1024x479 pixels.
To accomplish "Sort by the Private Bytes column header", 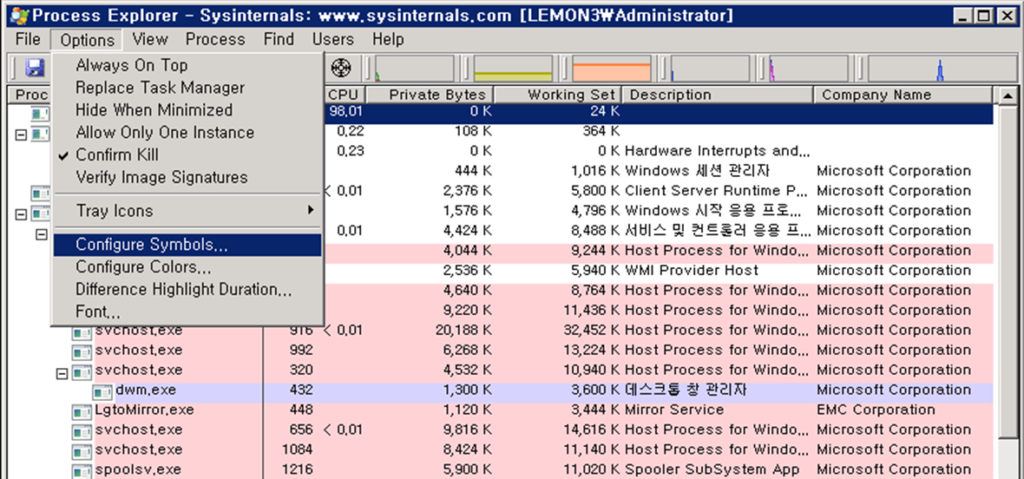I will tap(430, 95).
